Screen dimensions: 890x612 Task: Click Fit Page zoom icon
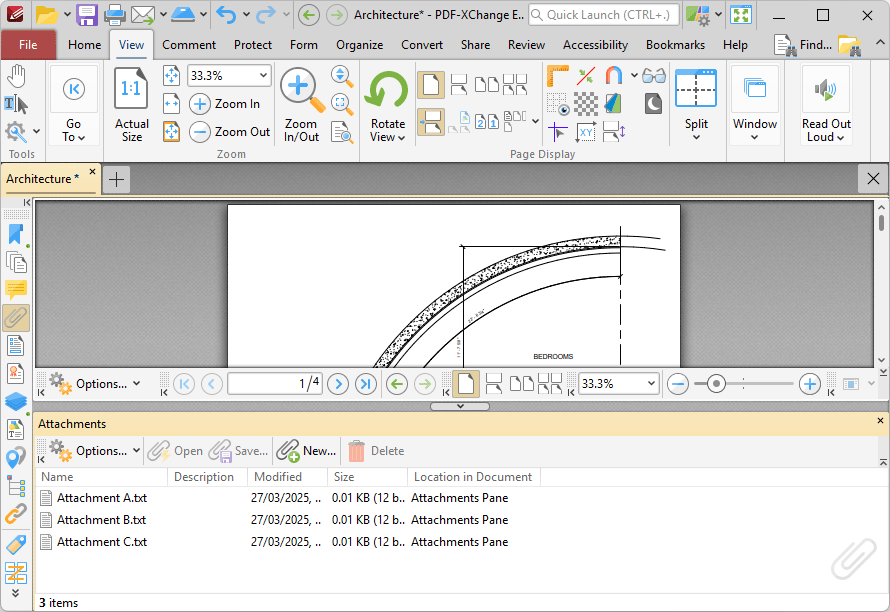tap(171, 76)
